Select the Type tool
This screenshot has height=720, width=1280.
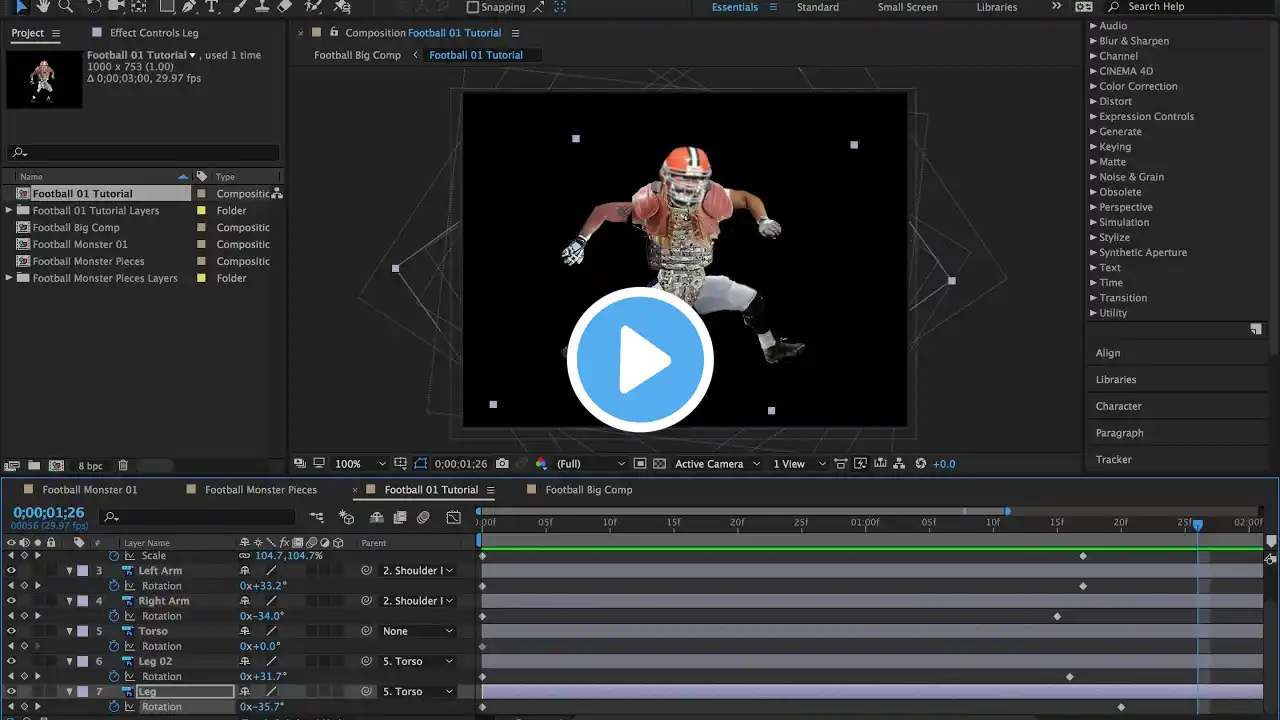click(211, 6)
